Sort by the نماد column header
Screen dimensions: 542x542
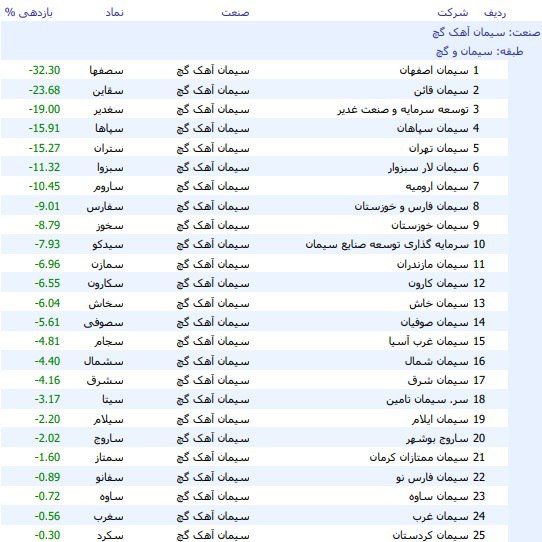pos(115,13)
